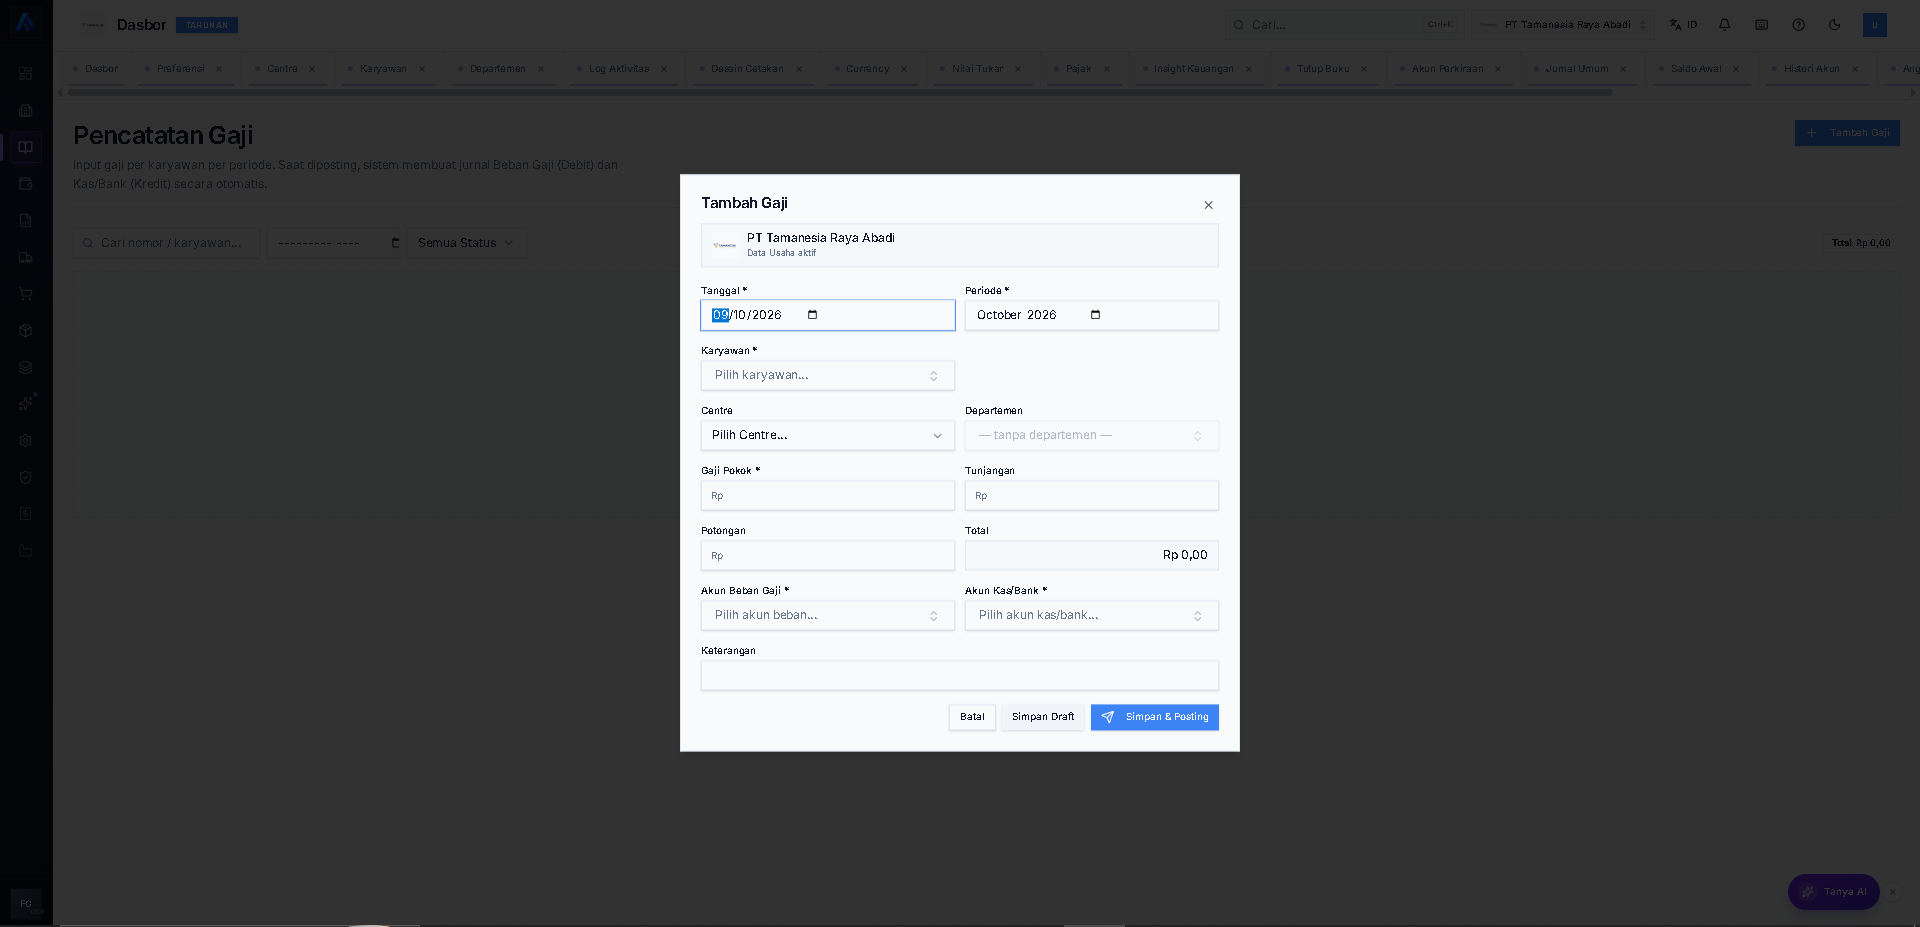Open the settings gear sidebar icon
Viewport: 1920px width, 927px height.
(x=26, y=441)
